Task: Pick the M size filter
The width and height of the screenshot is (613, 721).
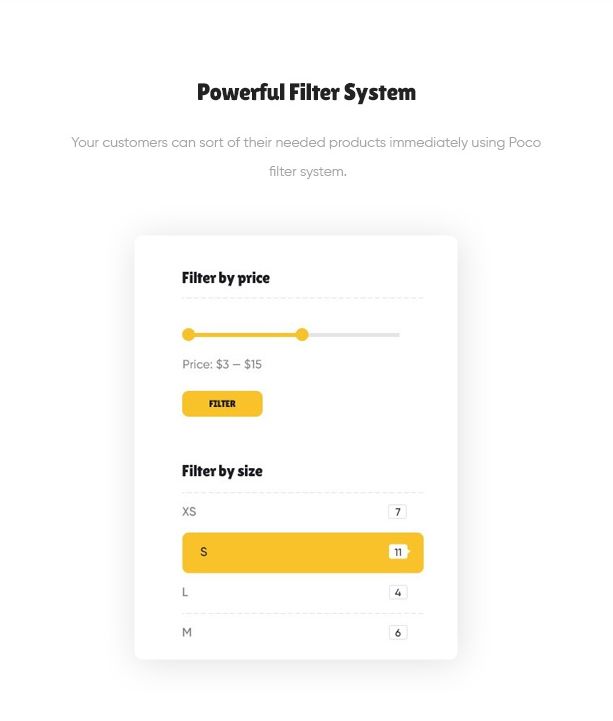Action: (x=187, y=632)
